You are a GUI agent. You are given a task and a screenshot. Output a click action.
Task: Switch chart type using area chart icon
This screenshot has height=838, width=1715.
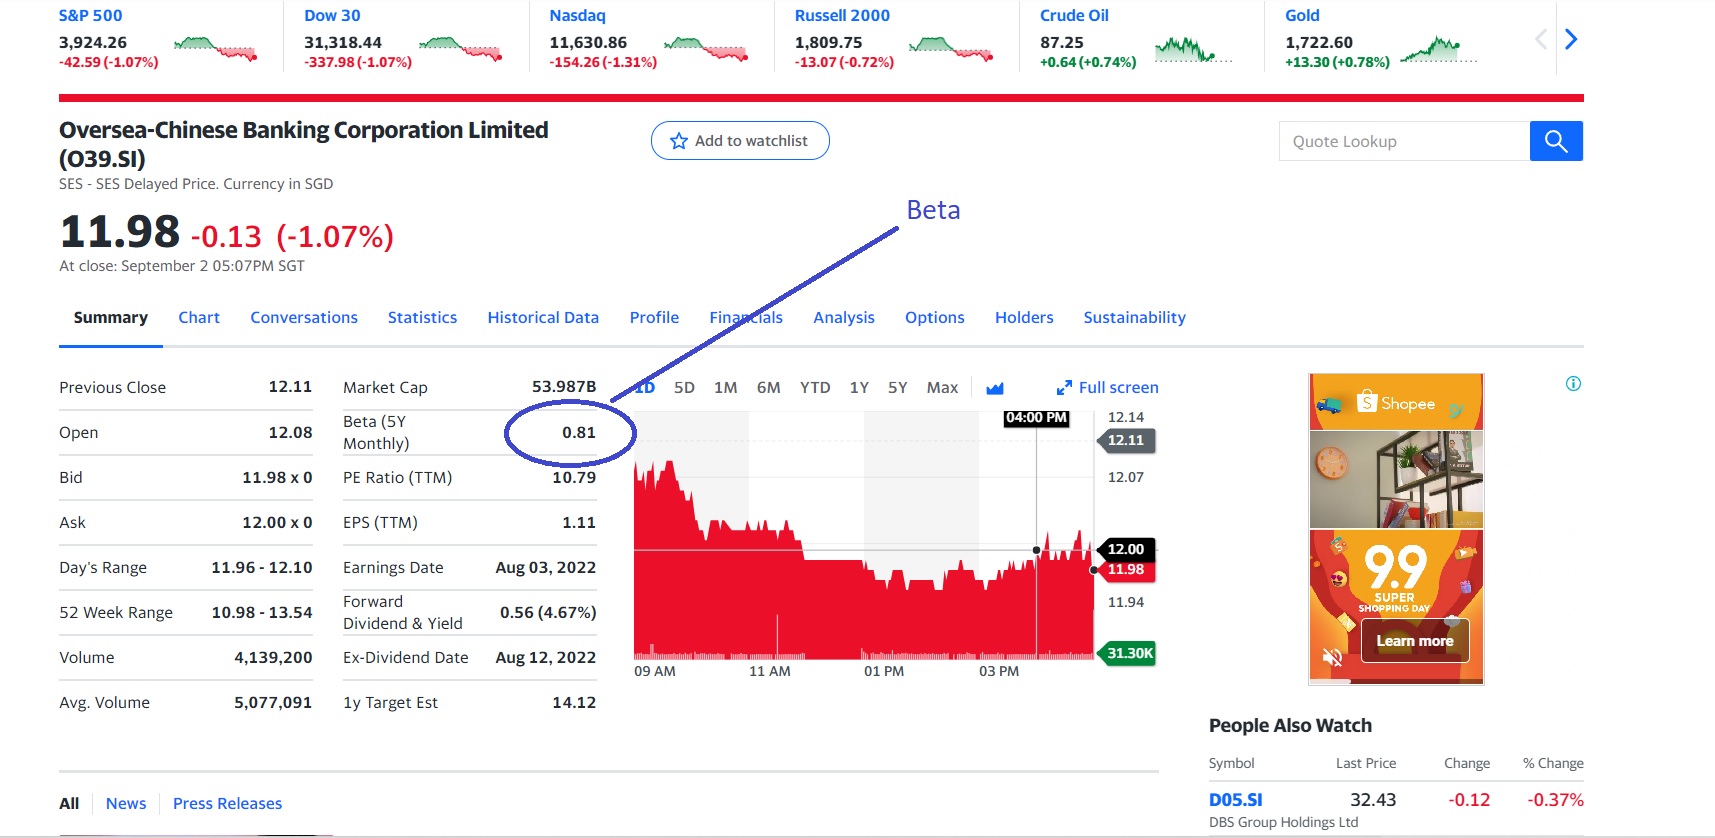coord(995,388)
